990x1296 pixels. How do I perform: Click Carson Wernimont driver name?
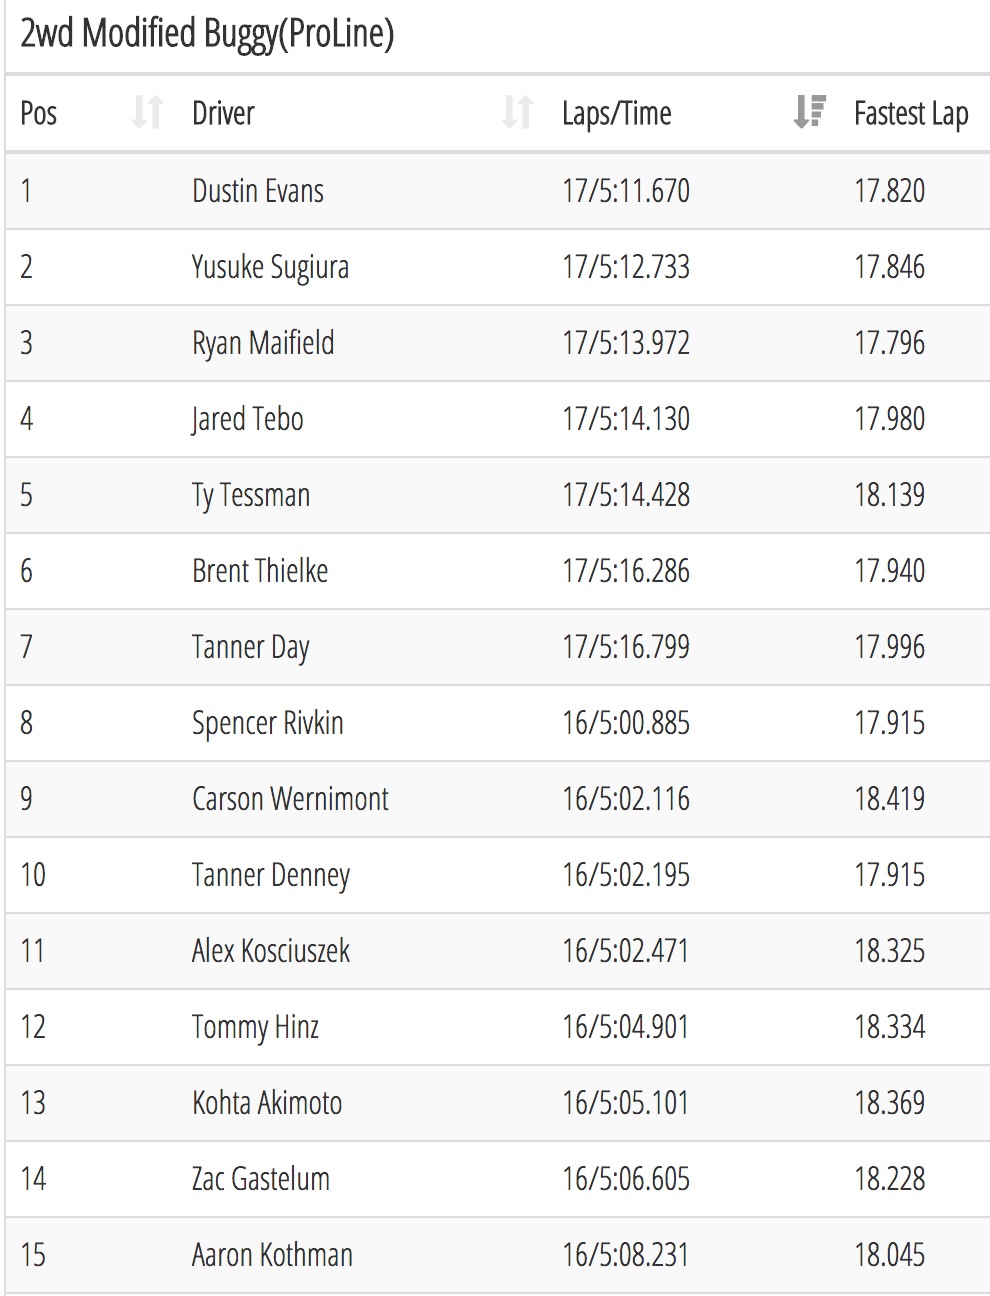(x=290, y=799)
